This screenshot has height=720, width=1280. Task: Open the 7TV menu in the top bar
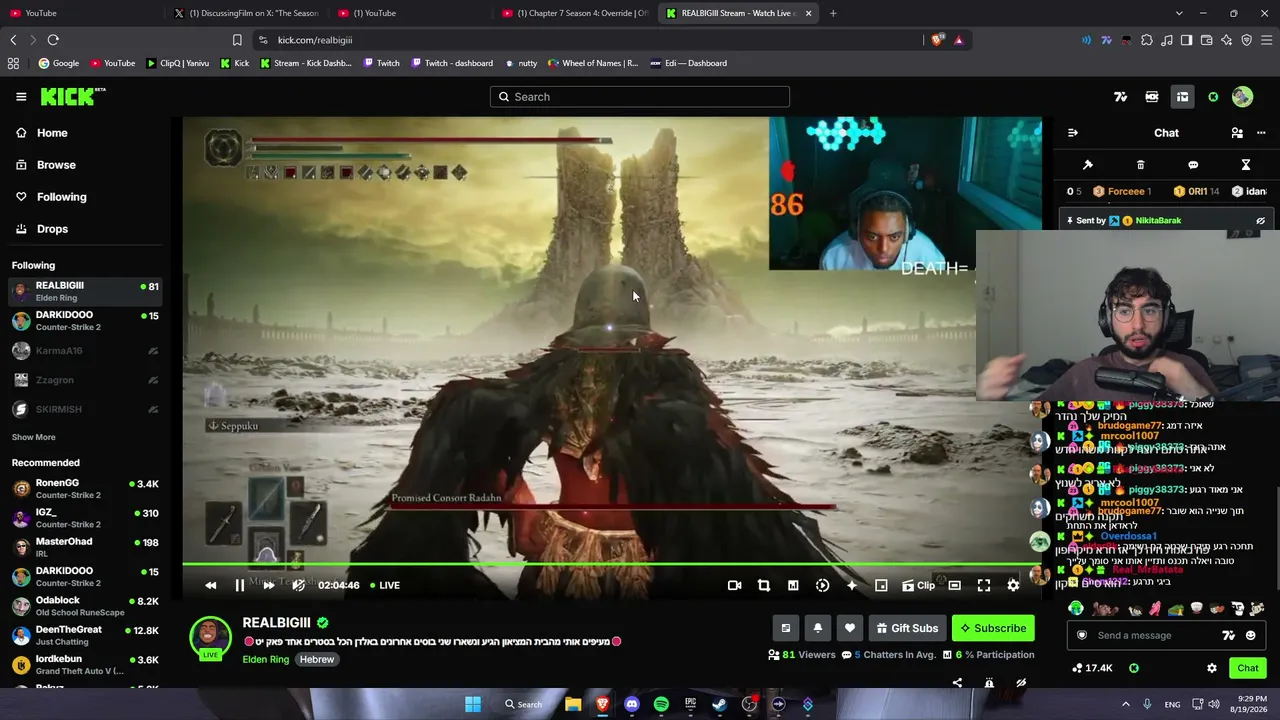(x=1120, y=97)
